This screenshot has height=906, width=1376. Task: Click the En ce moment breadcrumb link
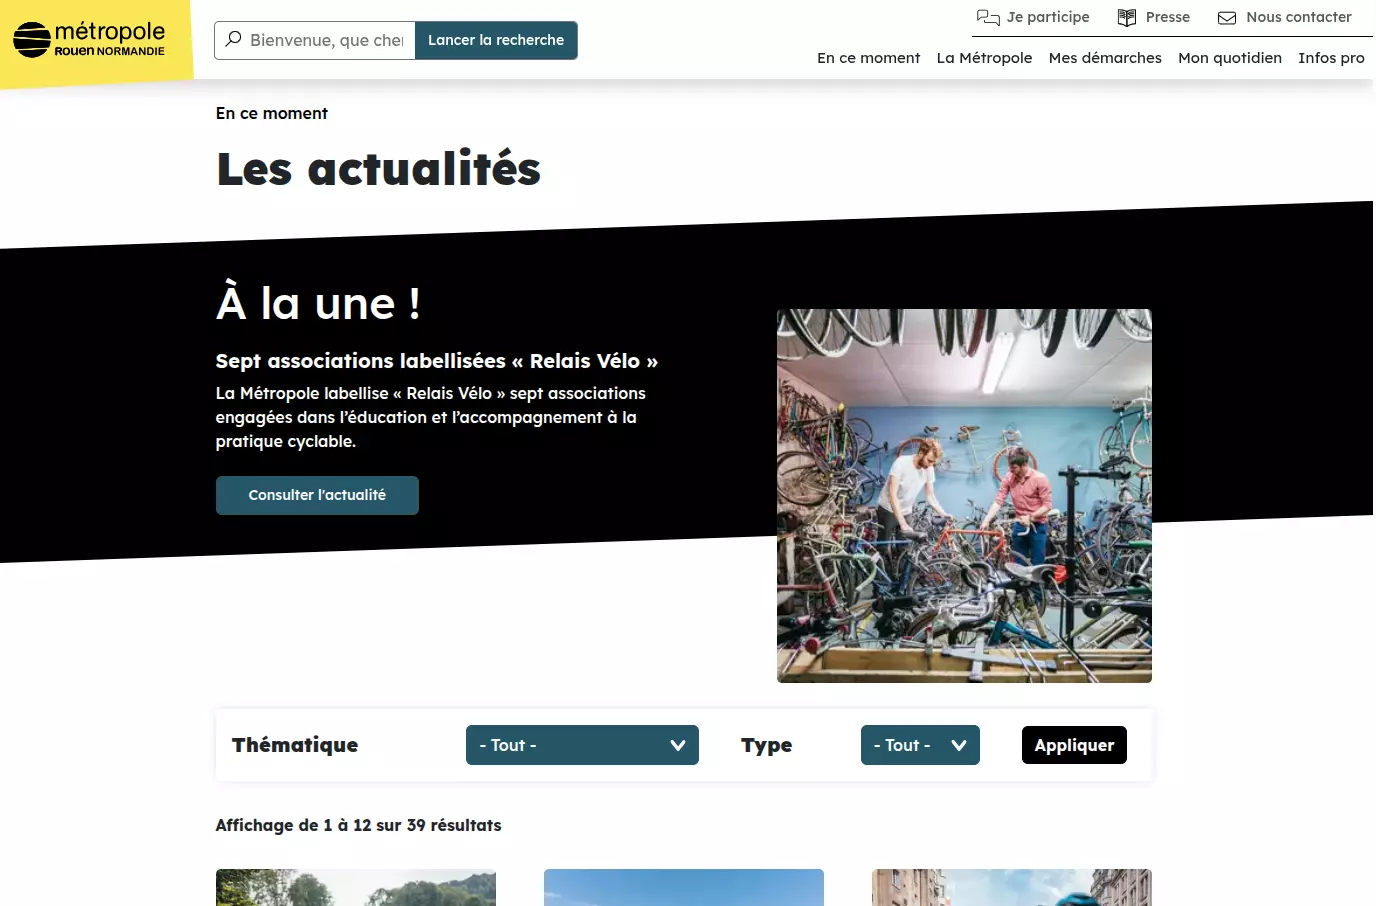pos(272,113)
